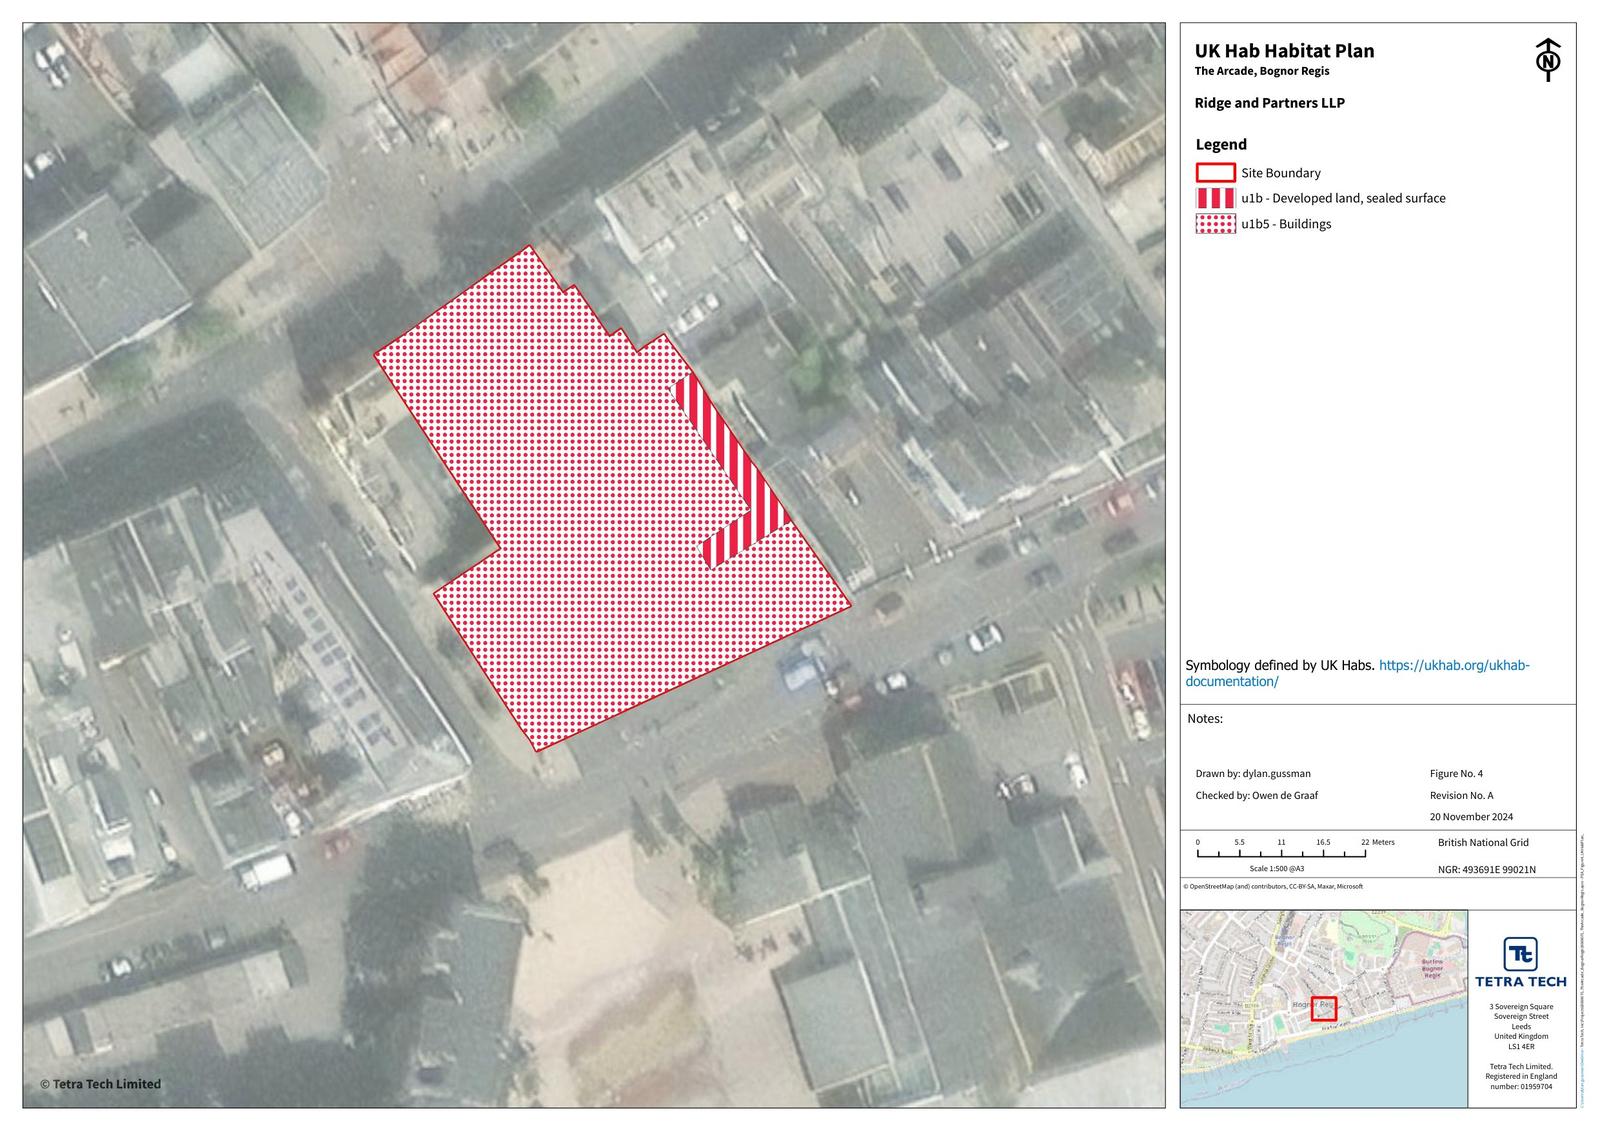
Task: Click the Site Boundary legend symbol
Action: pyautogui.click(x=1215, y=173)
